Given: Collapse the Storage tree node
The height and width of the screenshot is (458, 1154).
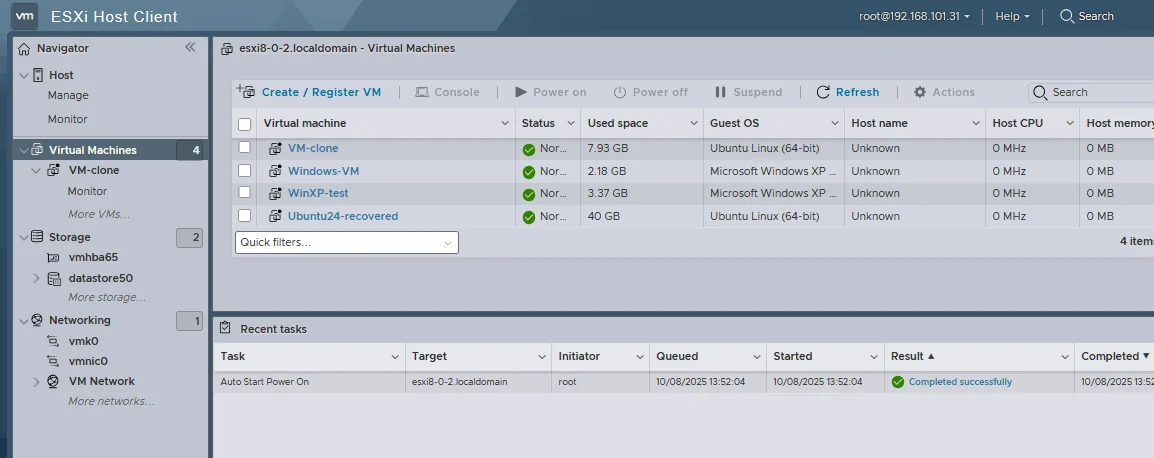Looking at the screenshot, I should [x=24, y=237].
